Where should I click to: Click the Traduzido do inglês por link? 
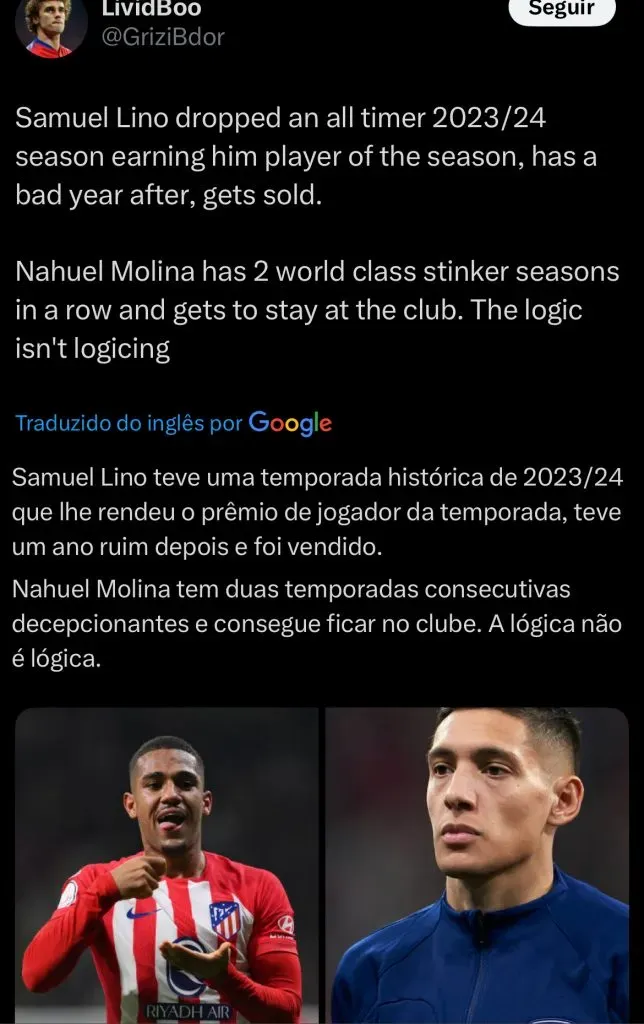point(129,423)
